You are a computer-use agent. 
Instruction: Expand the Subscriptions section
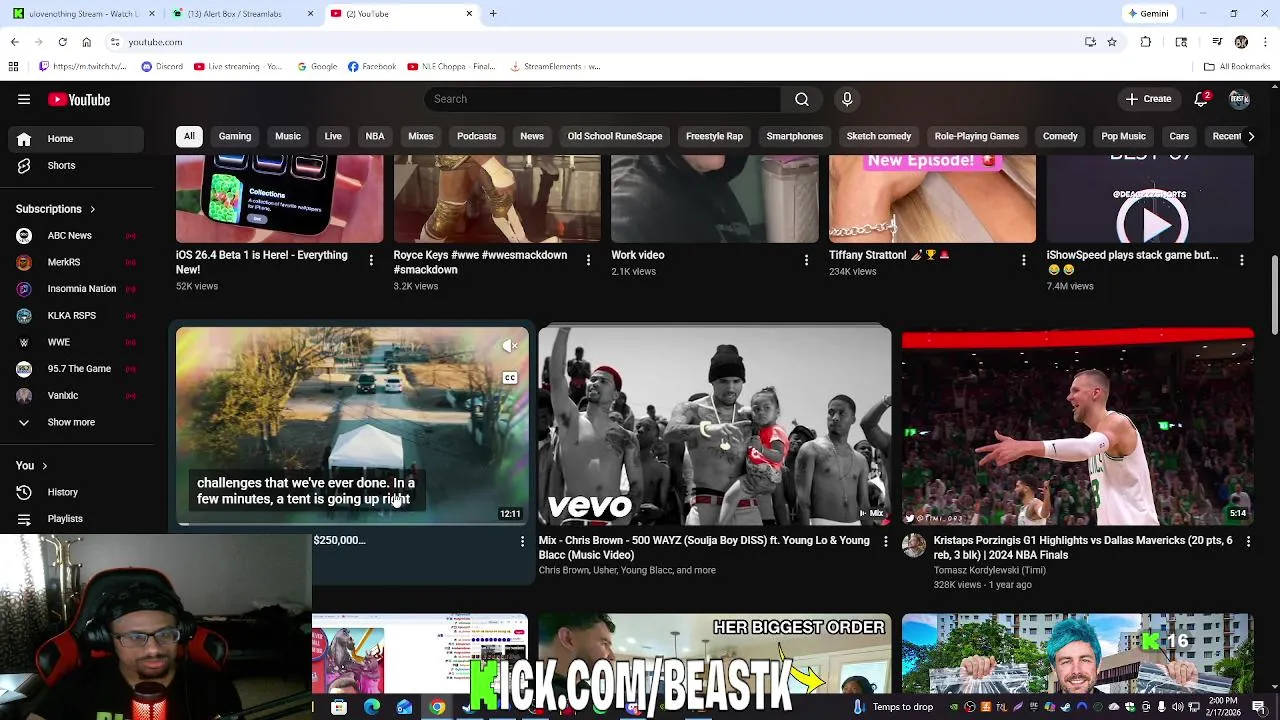point(55,209)
